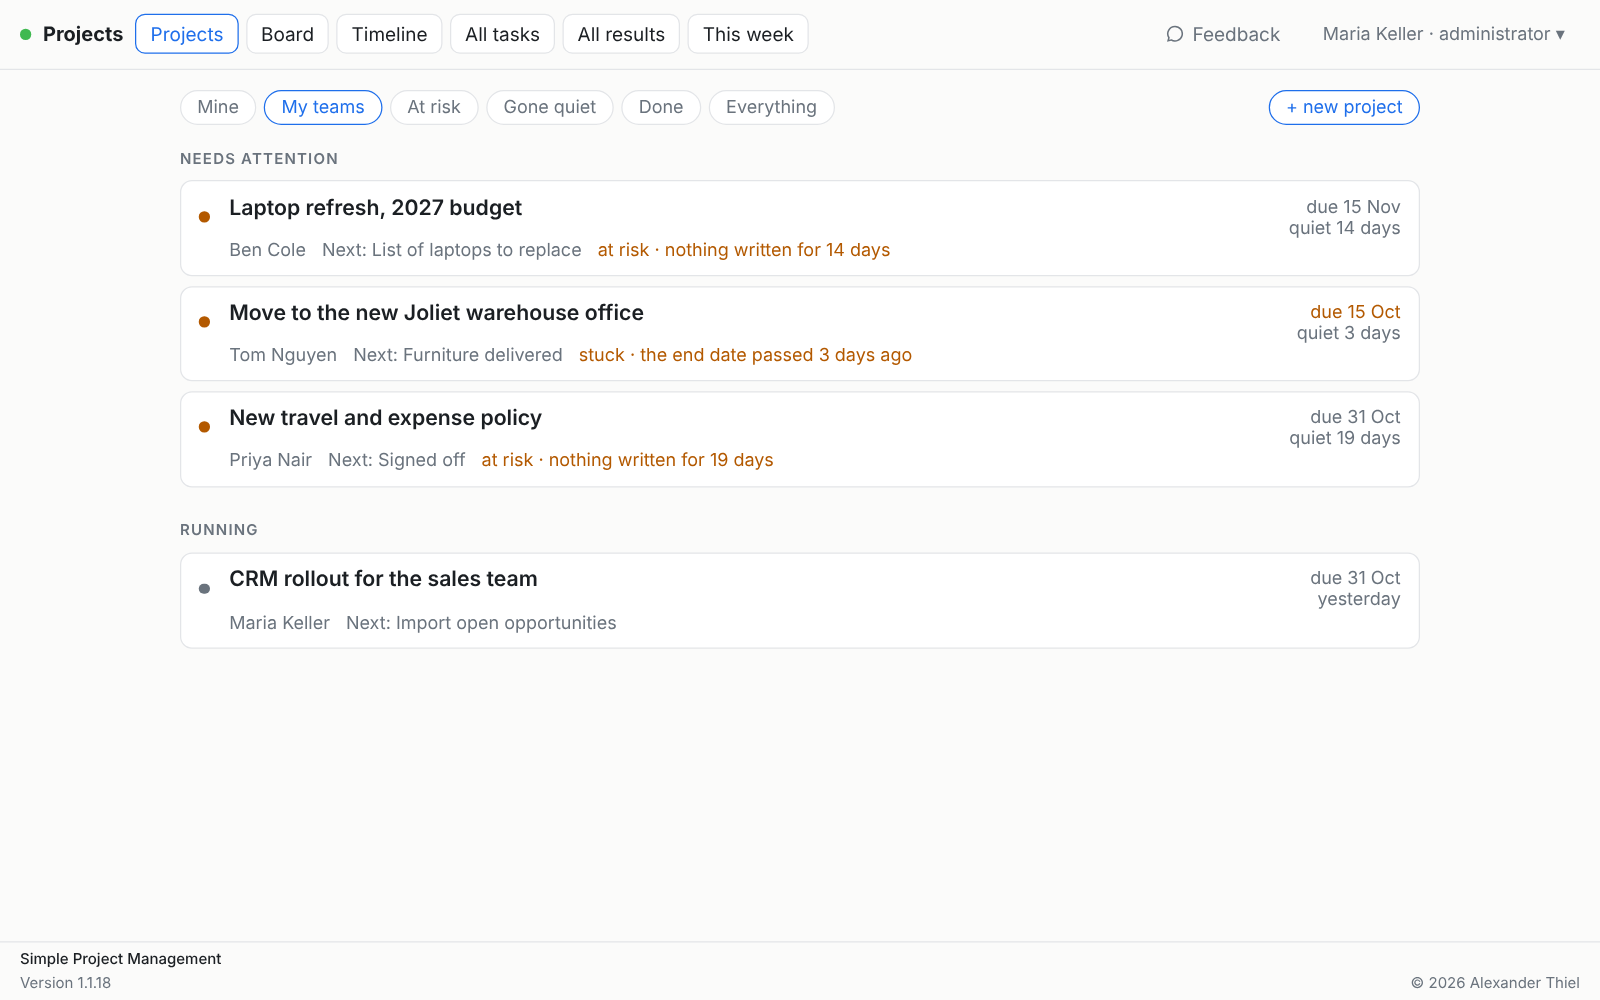Click the Projects app title
This screenshot has width=1600, height=1000.
click(83, 34)
